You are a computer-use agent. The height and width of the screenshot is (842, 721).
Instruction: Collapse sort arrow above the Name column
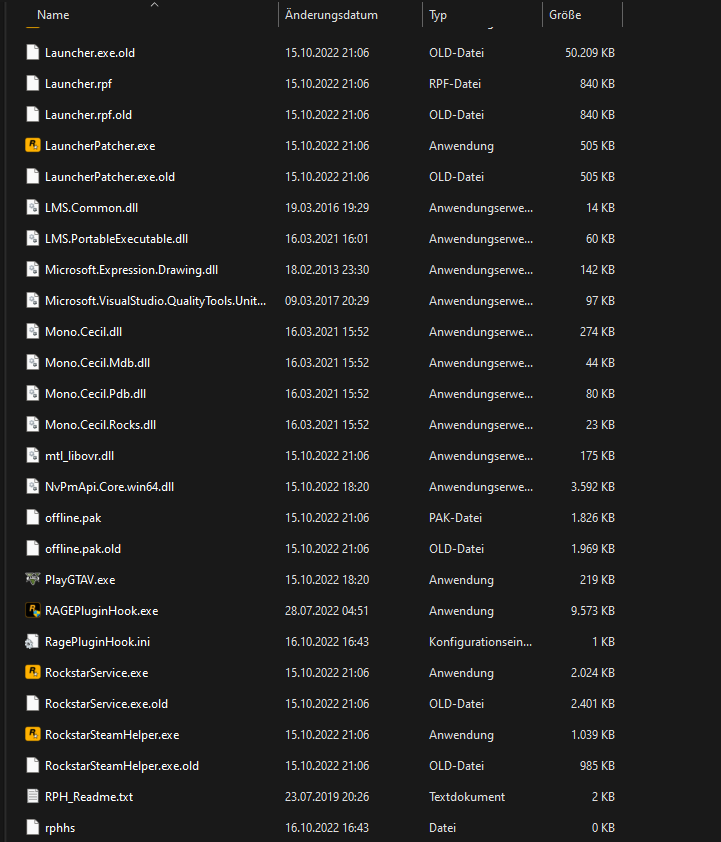click(x=154, y=5)
